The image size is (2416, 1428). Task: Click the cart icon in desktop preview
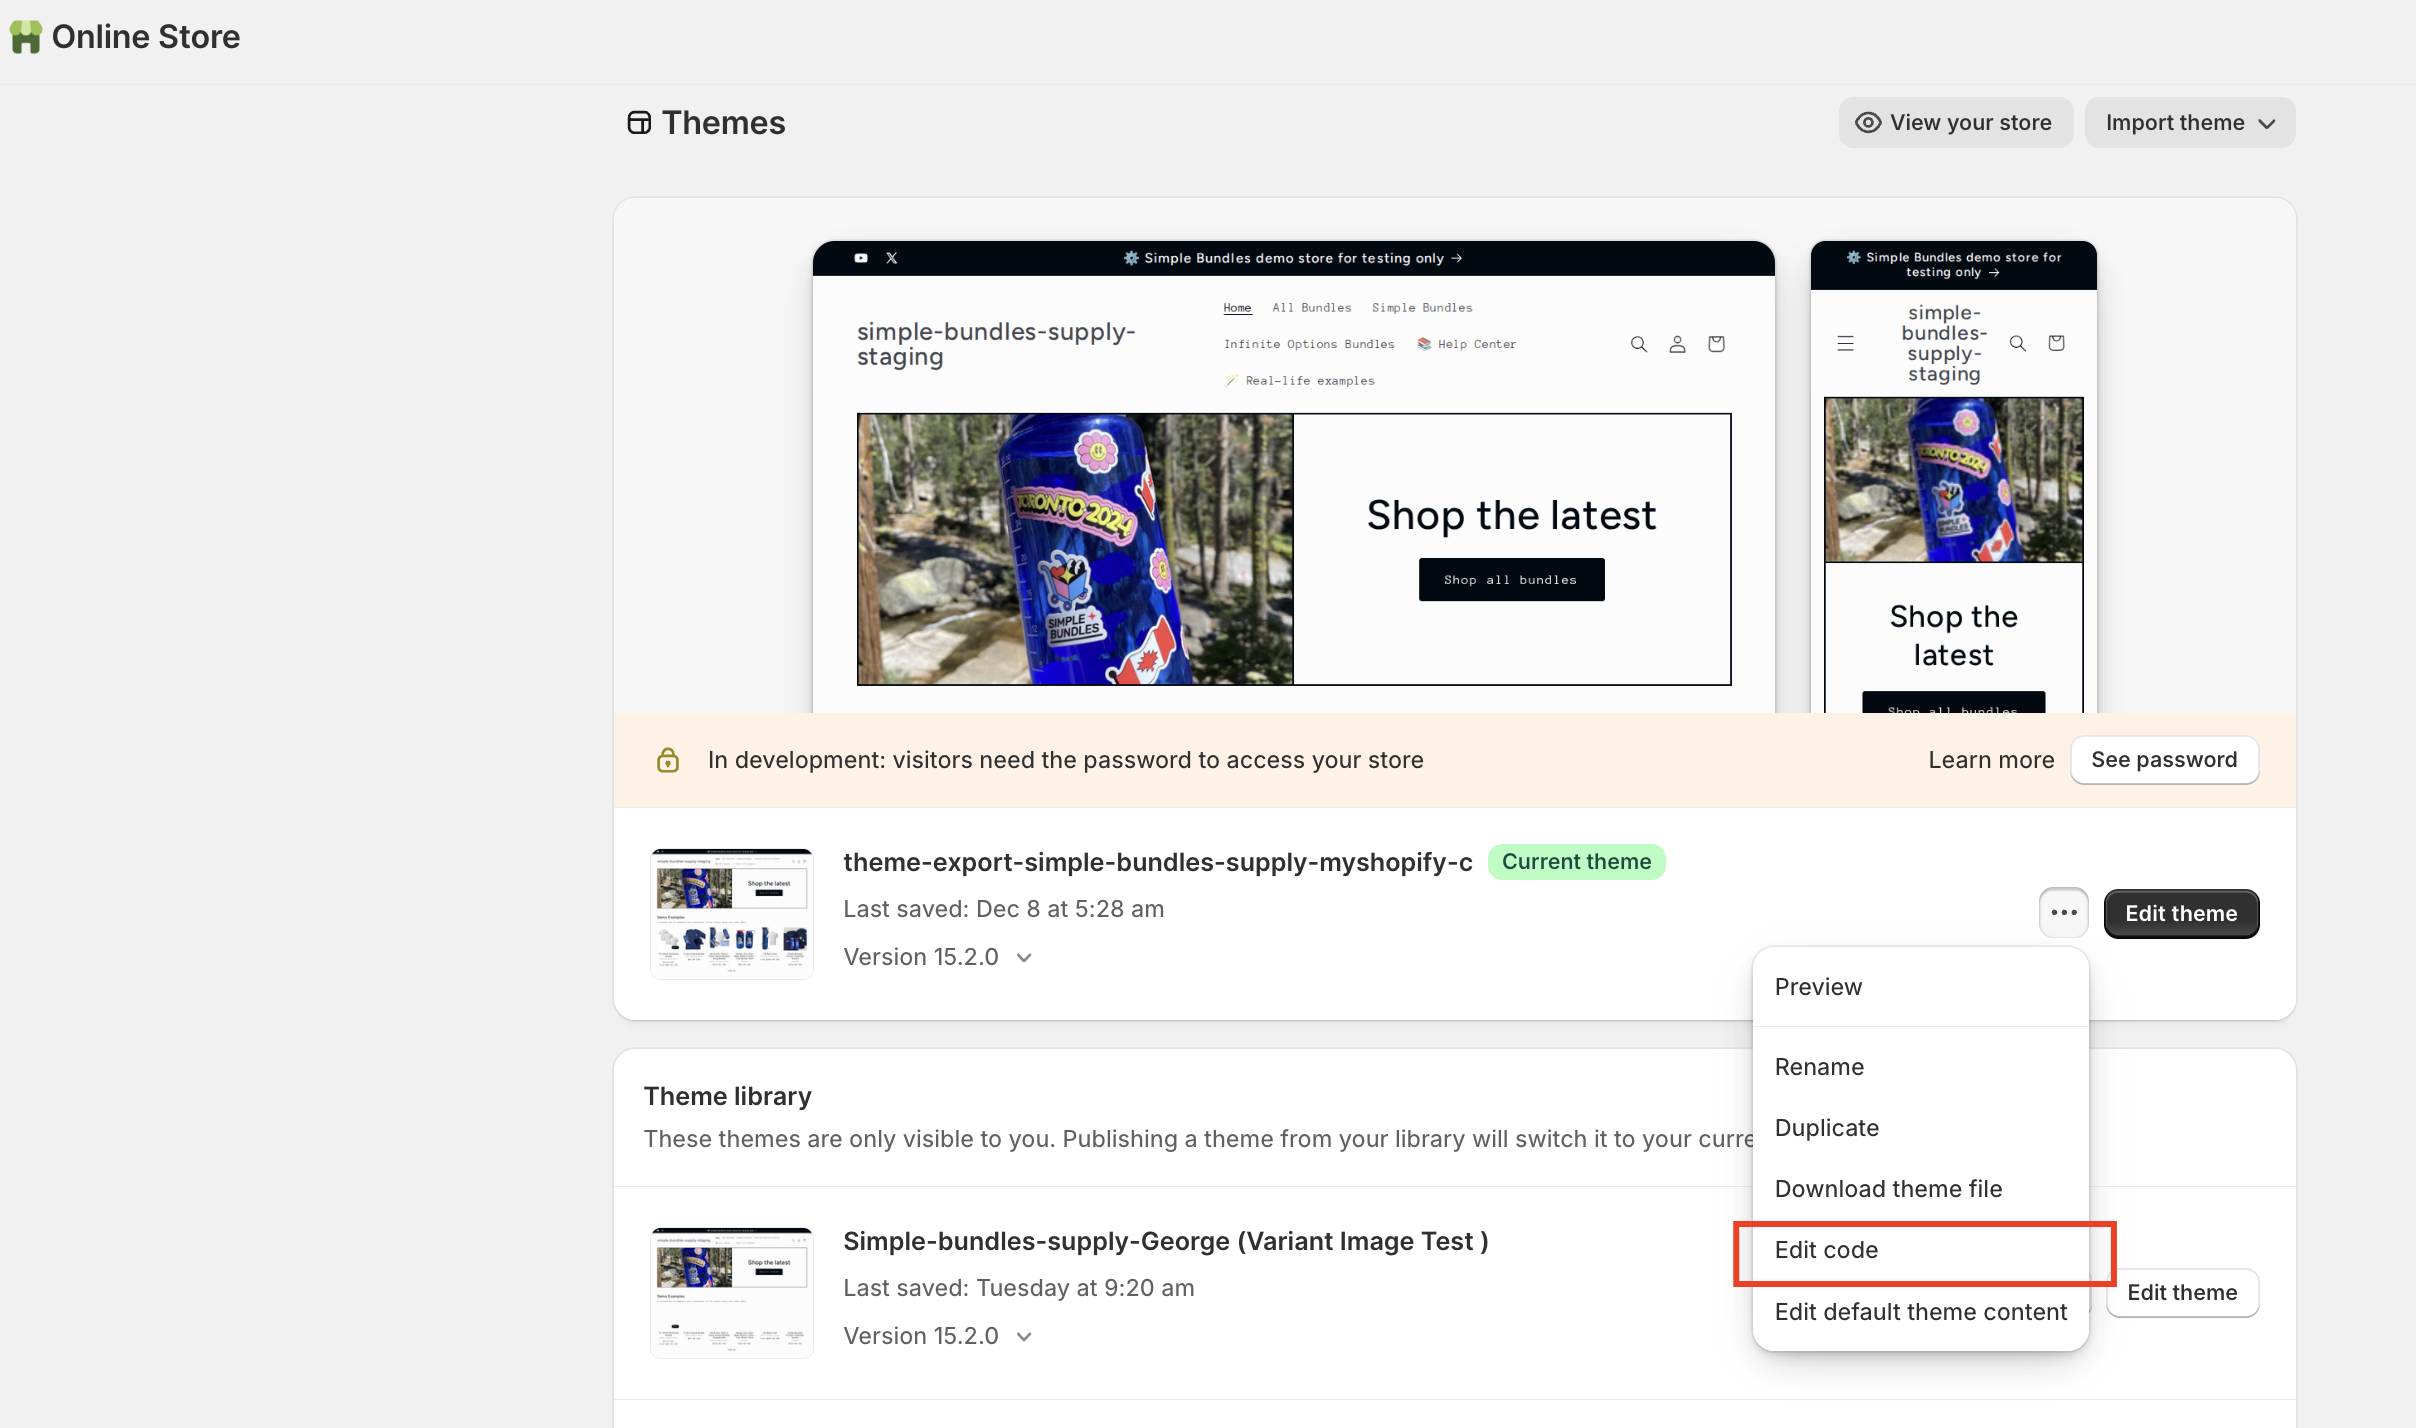(x=1716, y=344)
